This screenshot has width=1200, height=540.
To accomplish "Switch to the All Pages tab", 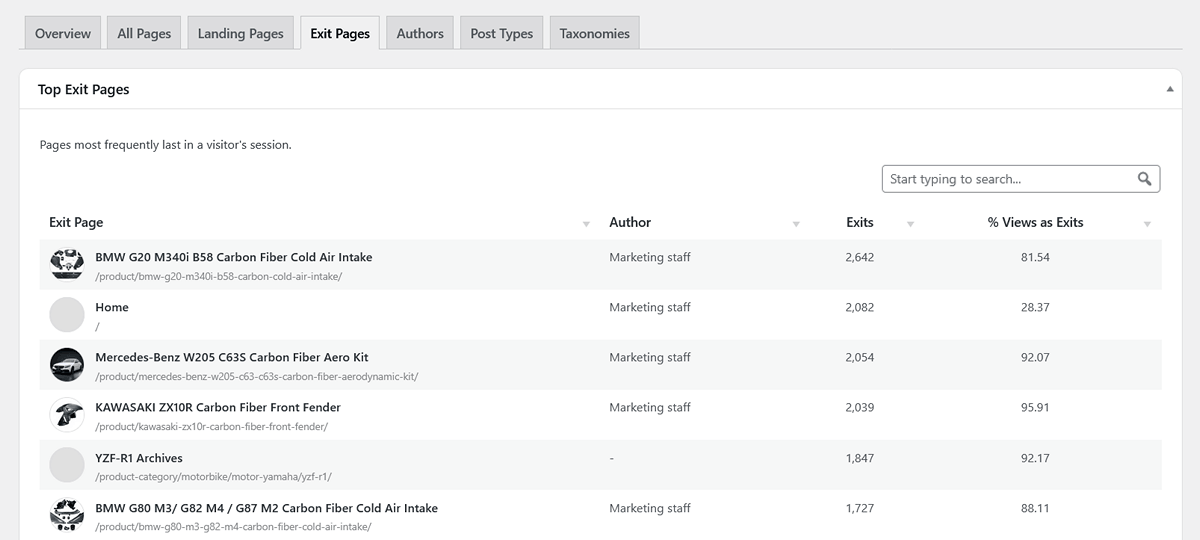I will [144, 33].
